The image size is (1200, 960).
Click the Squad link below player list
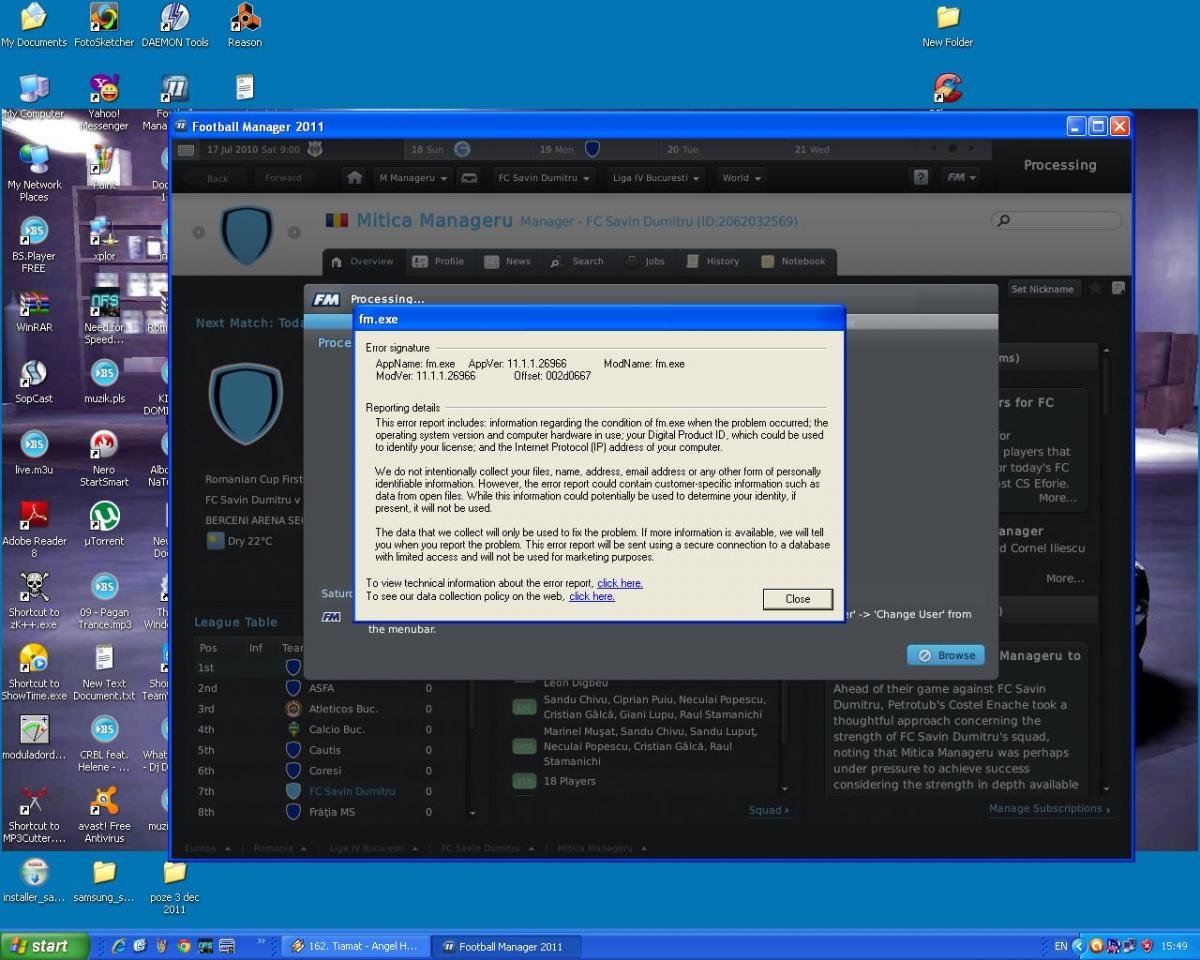(768, 810)
